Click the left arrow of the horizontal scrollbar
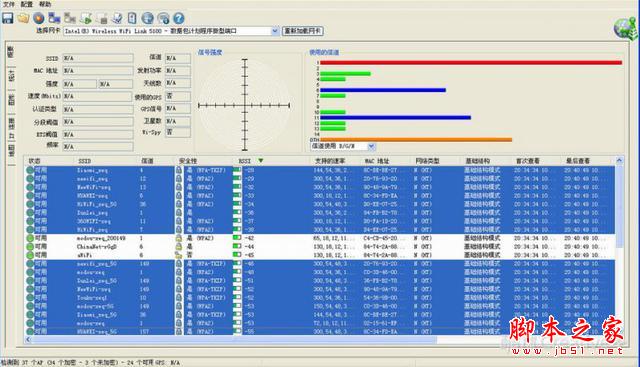The width and height of the screenshot is (640, 367). pos(28,340)
